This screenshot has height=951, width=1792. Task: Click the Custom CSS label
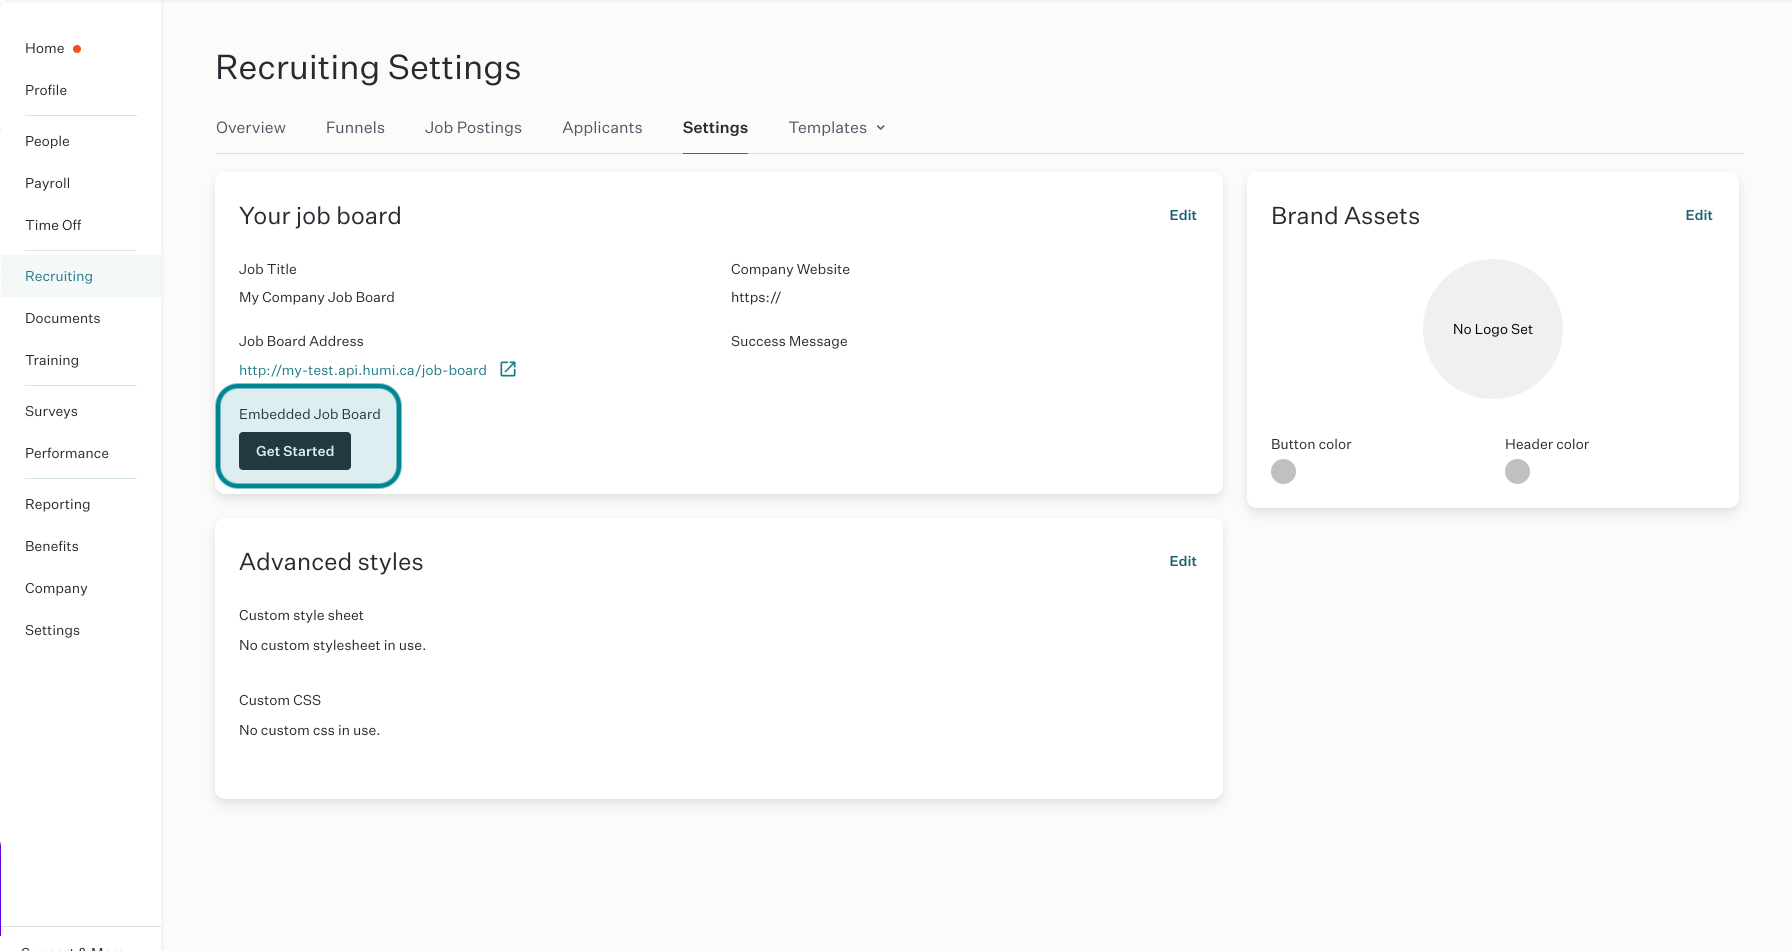(280, 700)
